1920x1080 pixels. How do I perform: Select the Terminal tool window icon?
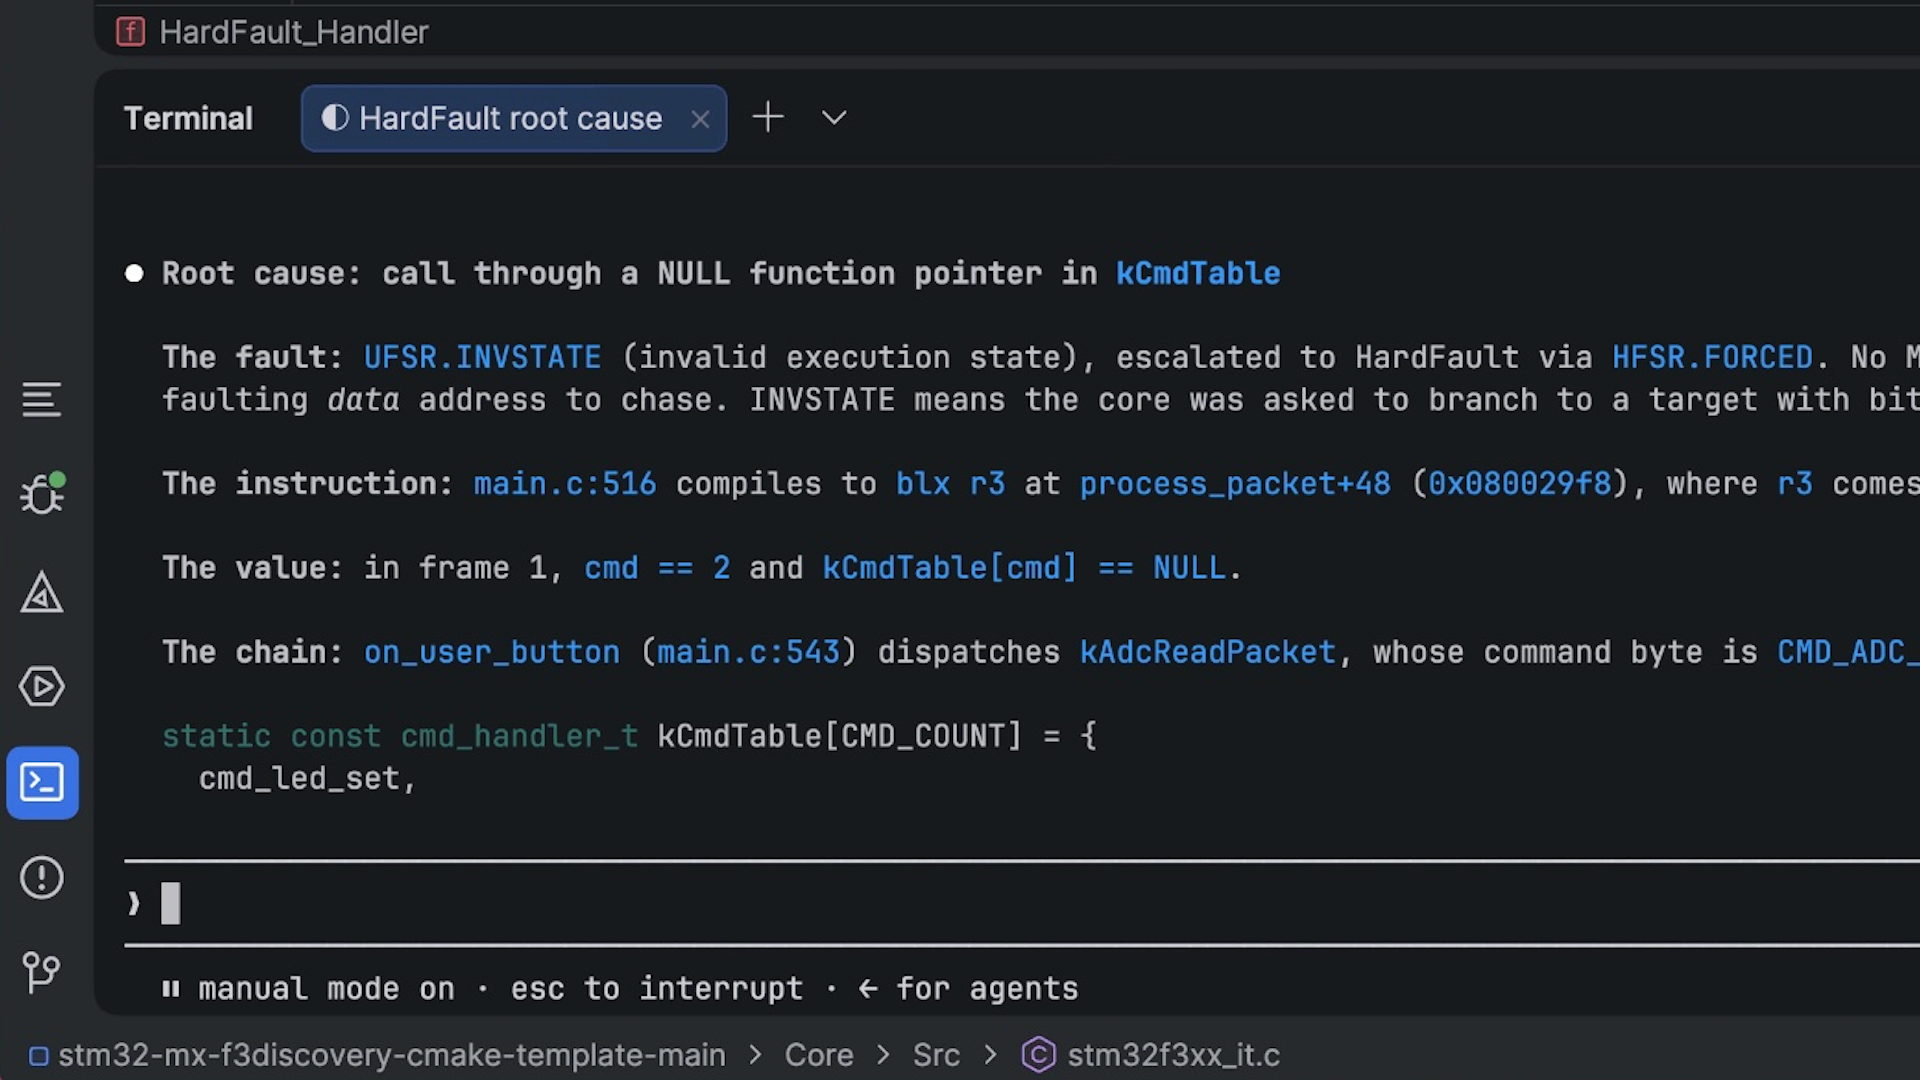pyautogui.click(x=42, y=783)
